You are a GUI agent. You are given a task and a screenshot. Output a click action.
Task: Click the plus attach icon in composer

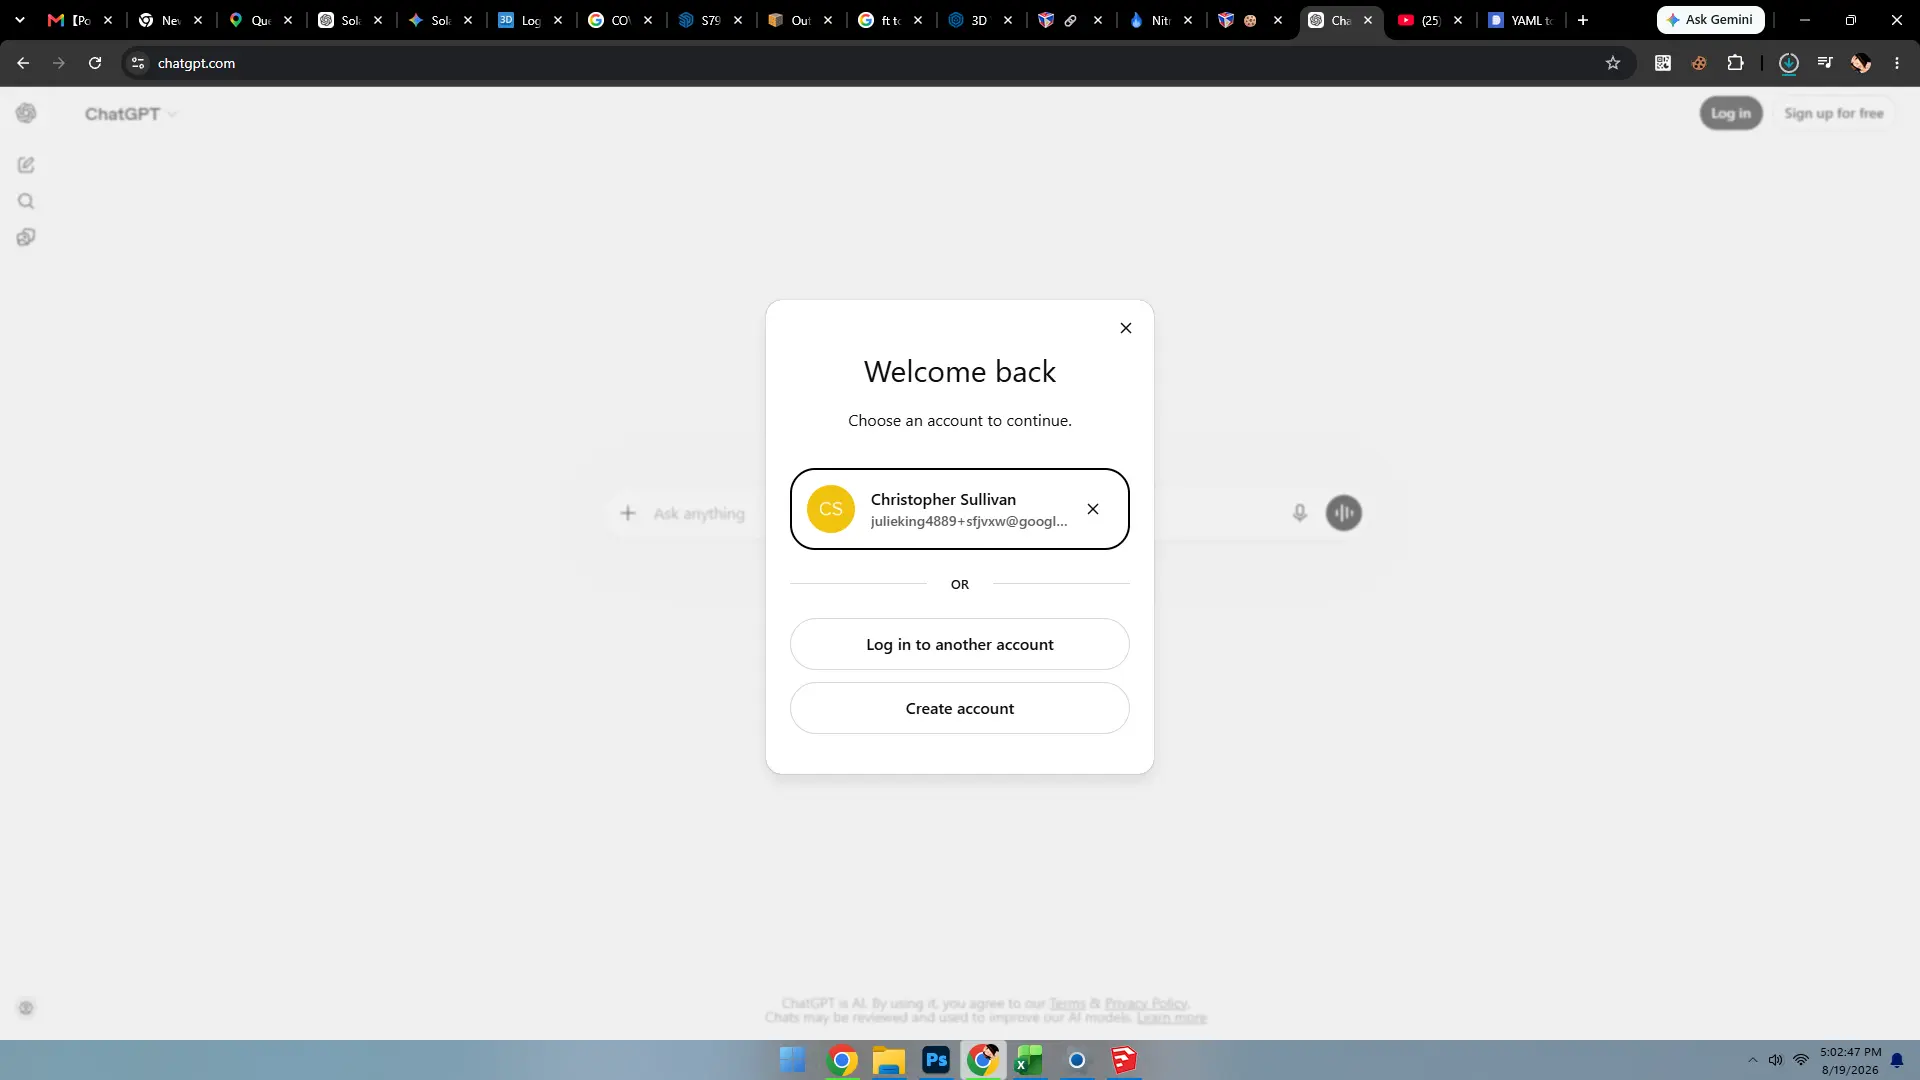tap(628, 513)
